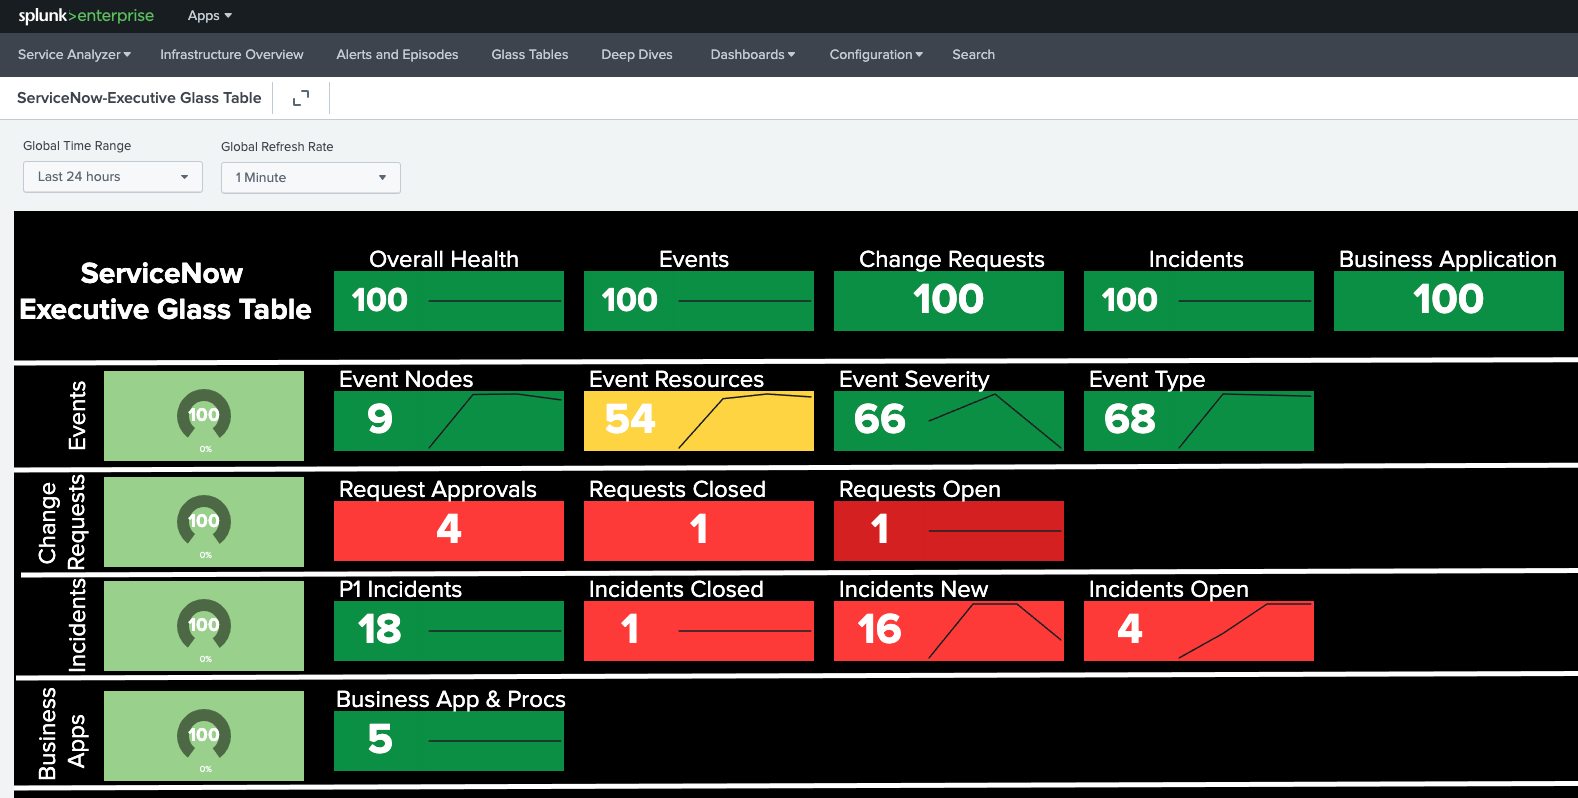Click the vertical Business Apps row label
1578x798 pixels.
click(62, 734)
